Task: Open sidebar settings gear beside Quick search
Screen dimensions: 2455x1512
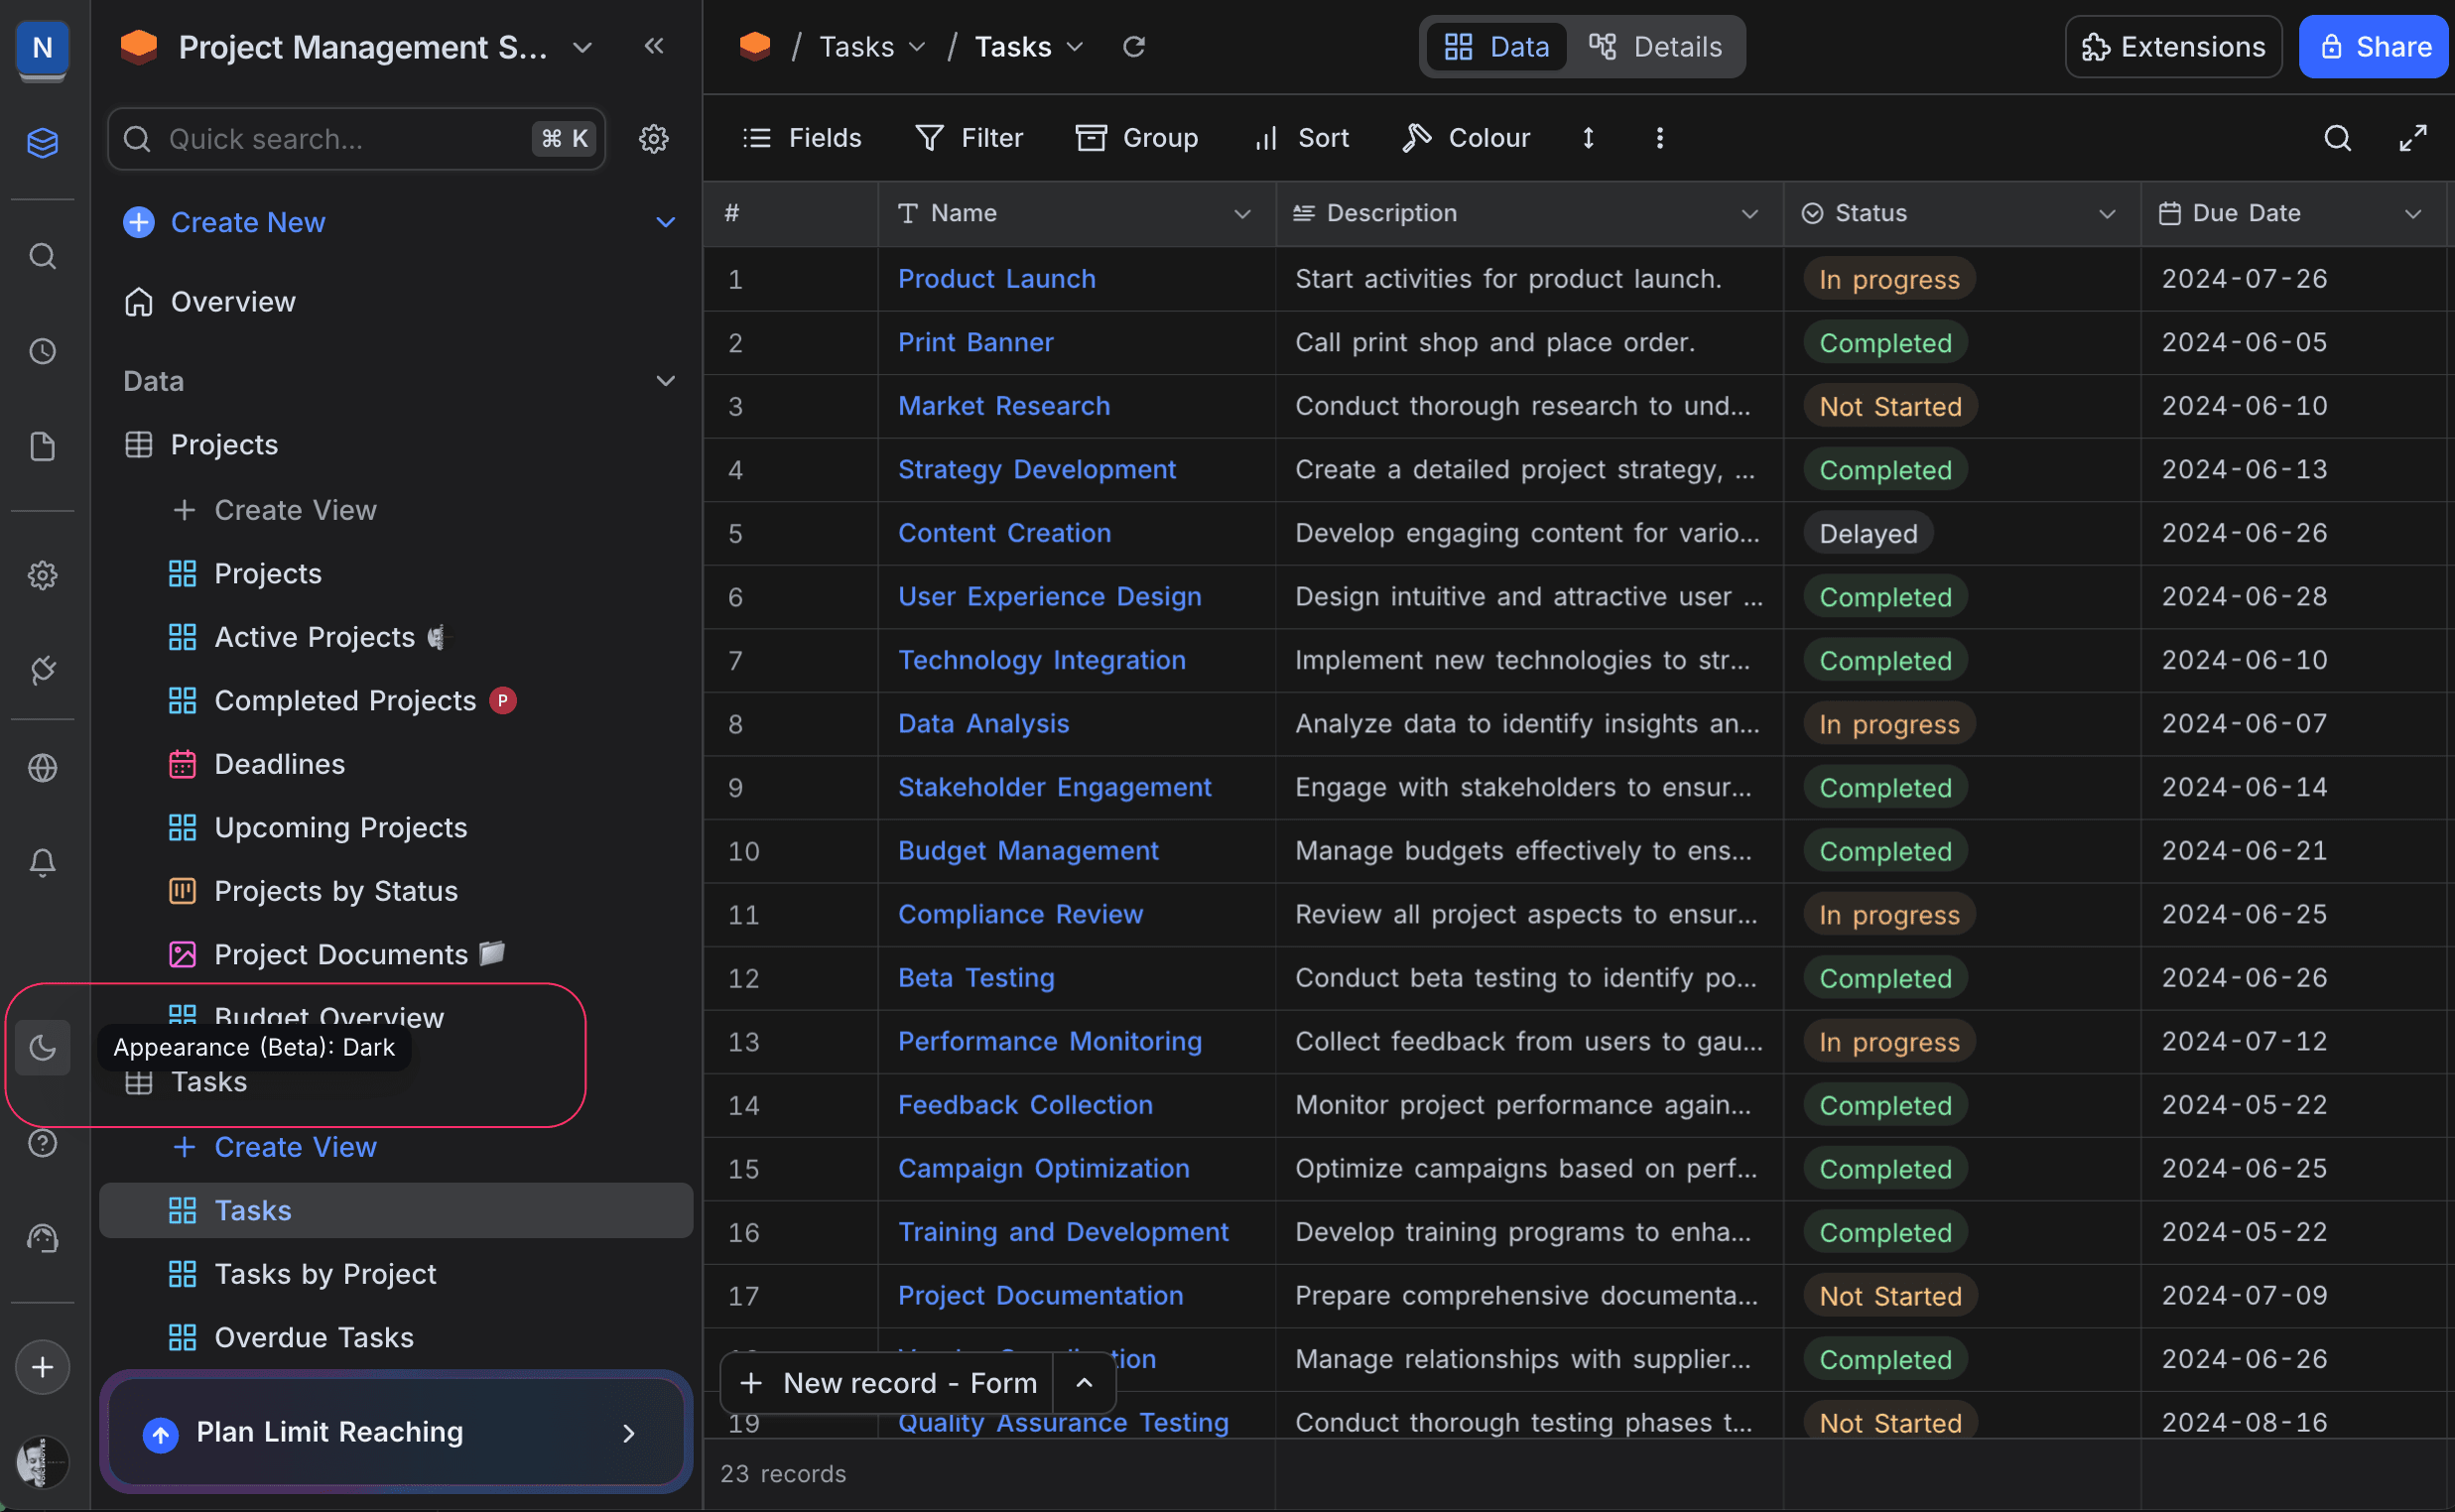Action: click(654, 138)
